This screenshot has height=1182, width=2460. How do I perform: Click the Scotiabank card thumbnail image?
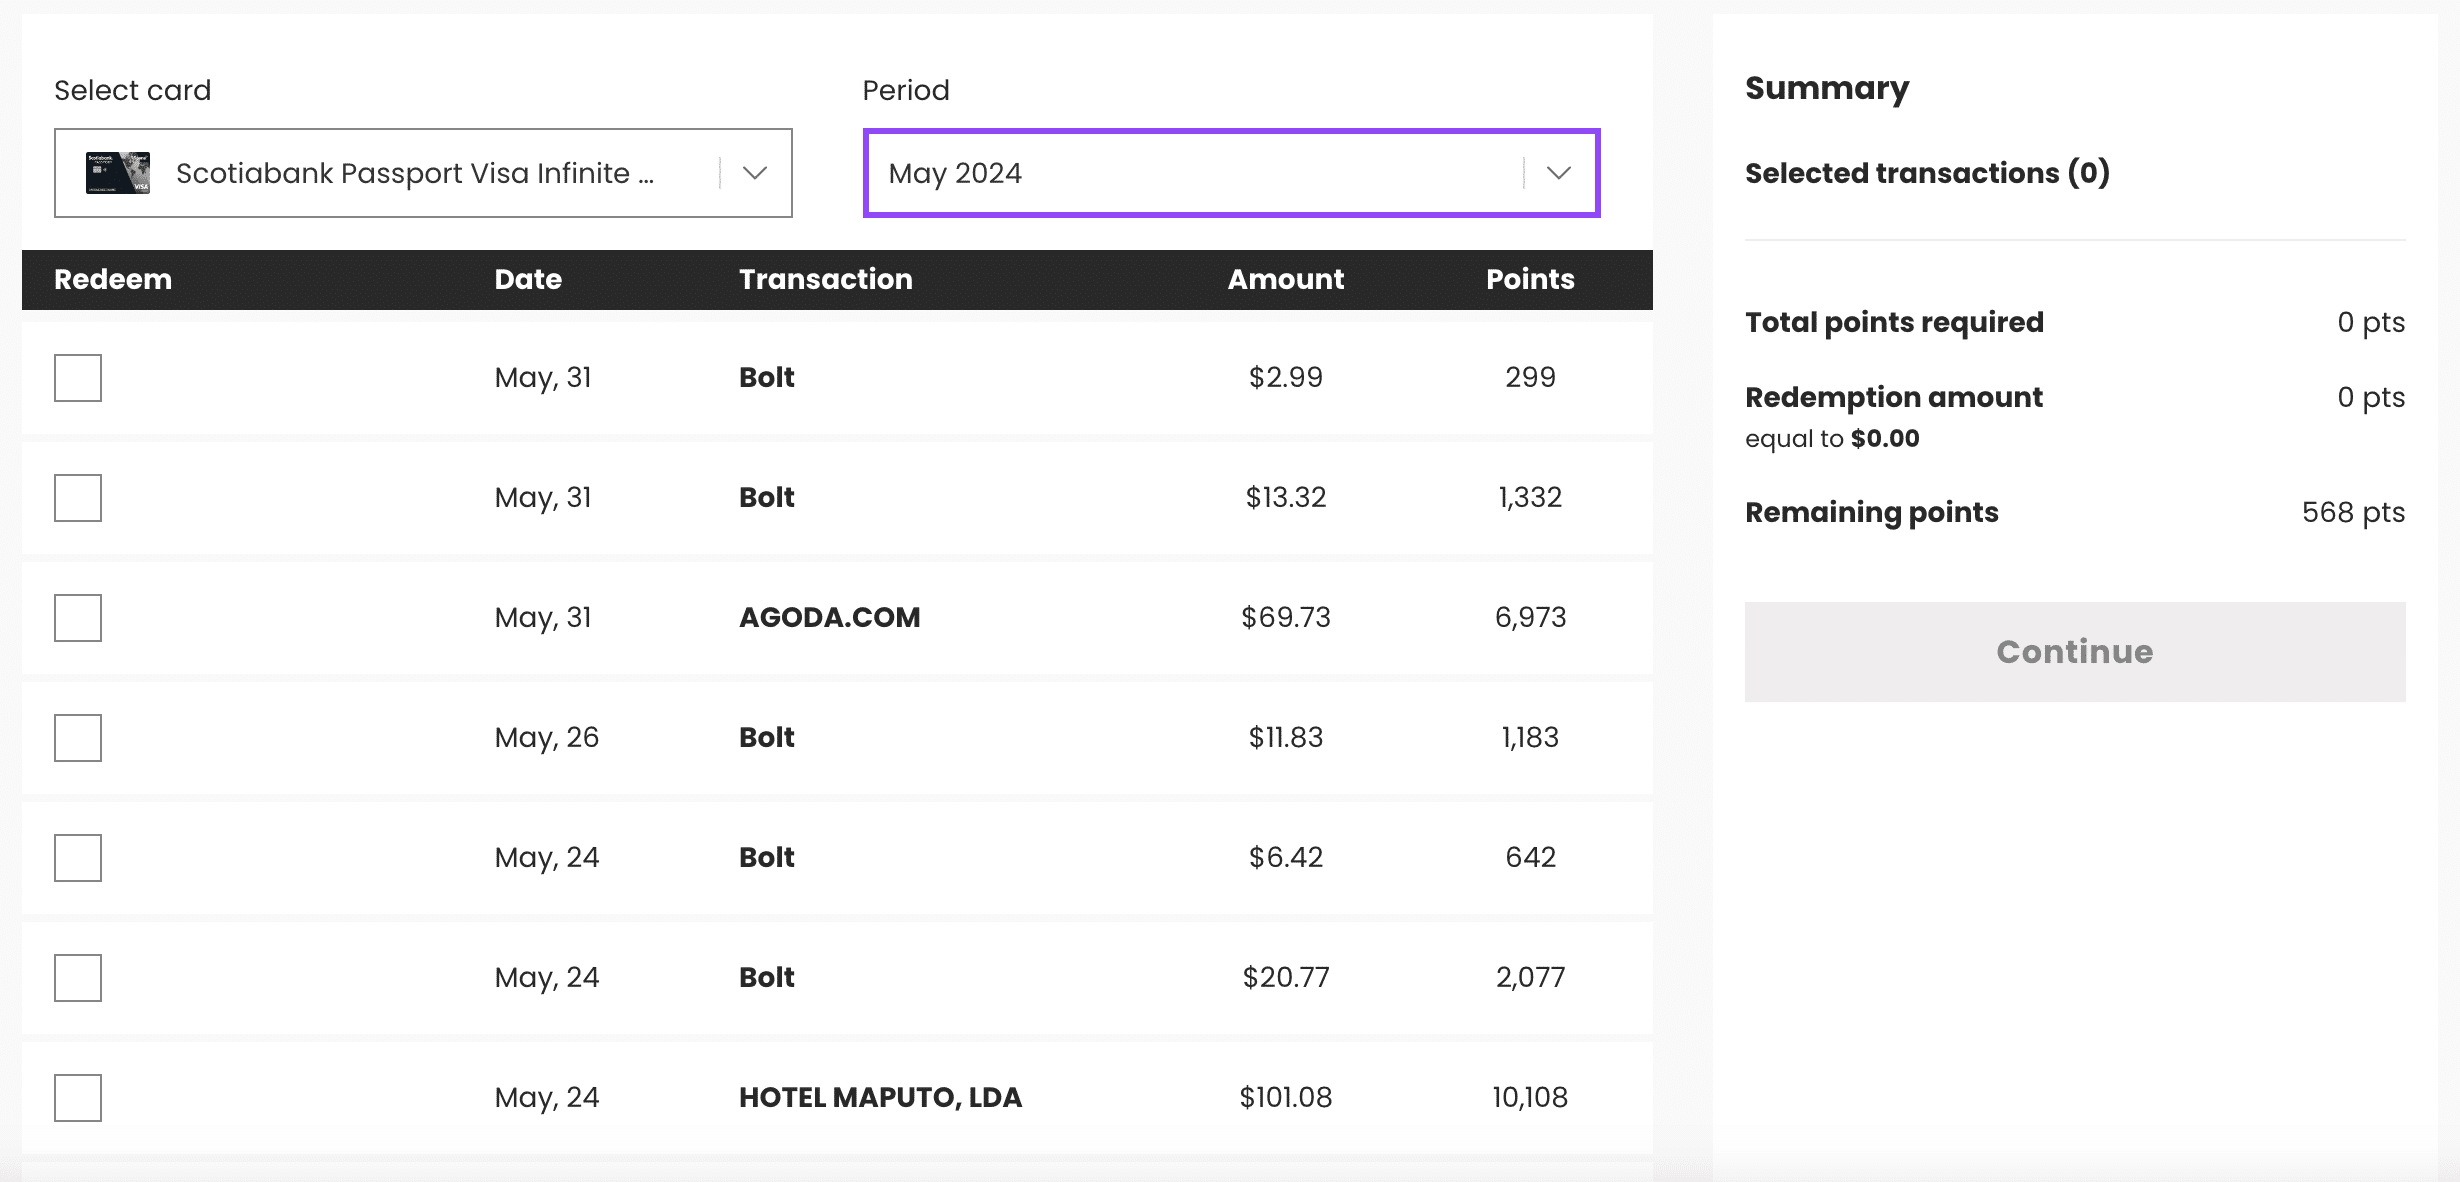click(118, 173)
